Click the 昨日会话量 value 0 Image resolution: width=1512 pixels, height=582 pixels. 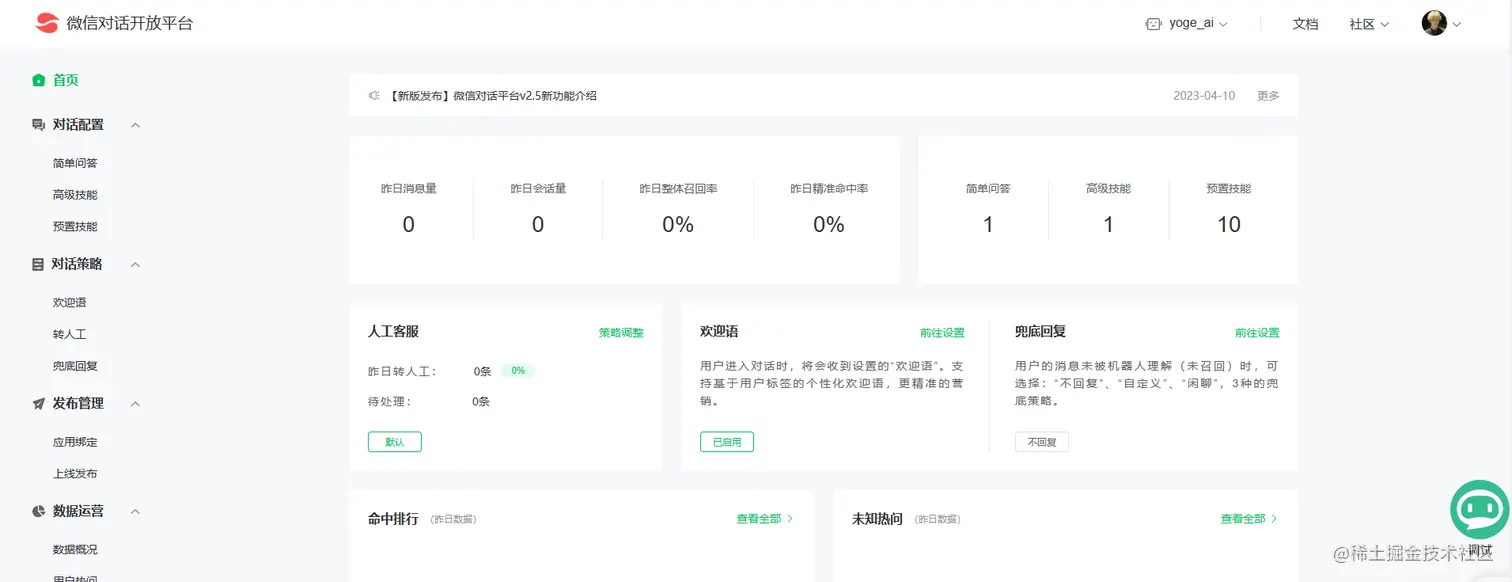538,225
